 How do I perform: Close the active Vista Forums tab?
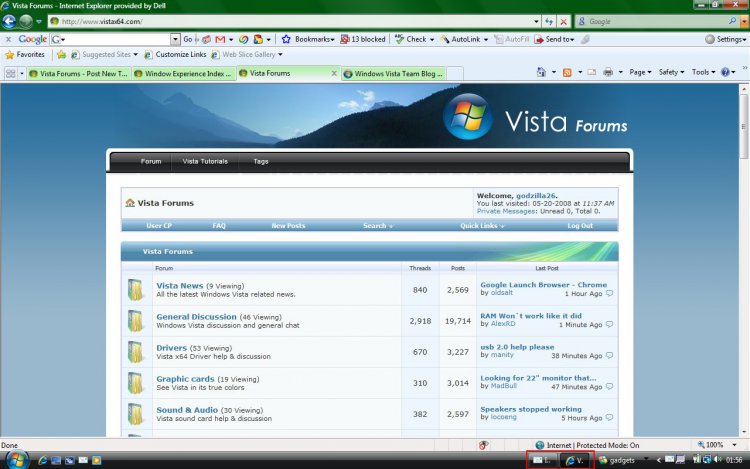pyautogui.click(x=334, y=73)
